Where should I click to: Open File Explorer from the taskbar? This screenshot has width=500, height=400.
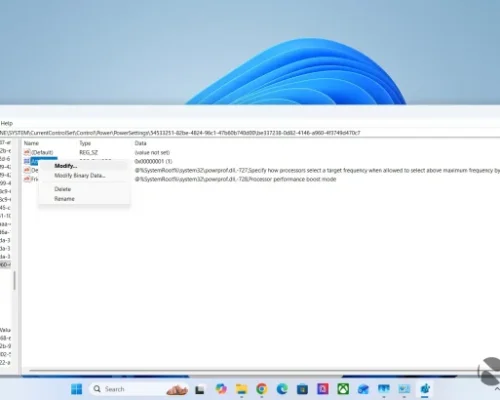[241, 389]
